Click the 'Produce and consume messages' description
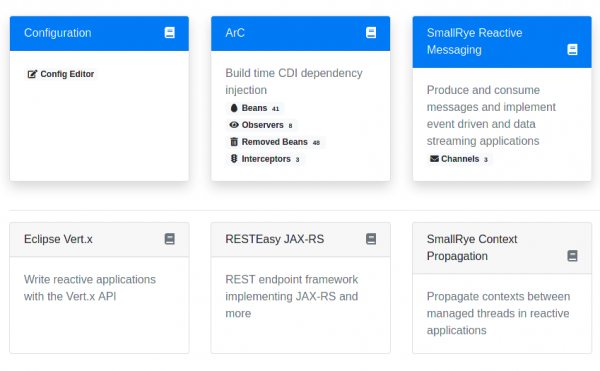This screenshot has width=600, height=371. 491,116
